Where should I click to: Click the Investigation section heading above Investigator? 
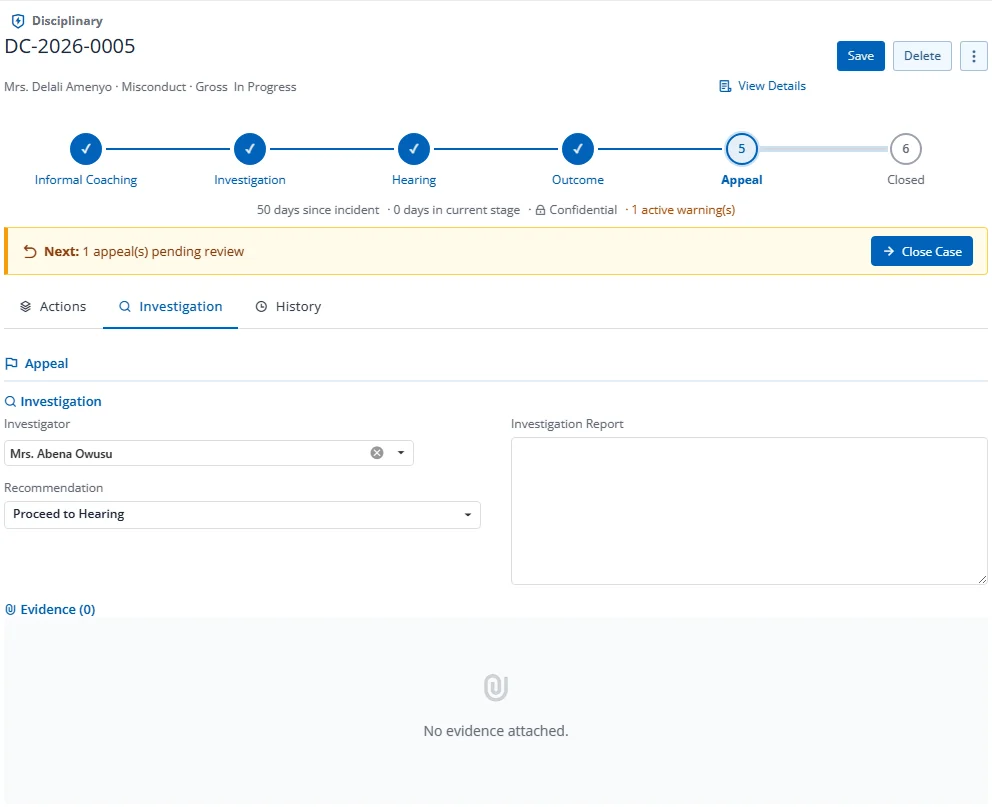tap(61, 402)
